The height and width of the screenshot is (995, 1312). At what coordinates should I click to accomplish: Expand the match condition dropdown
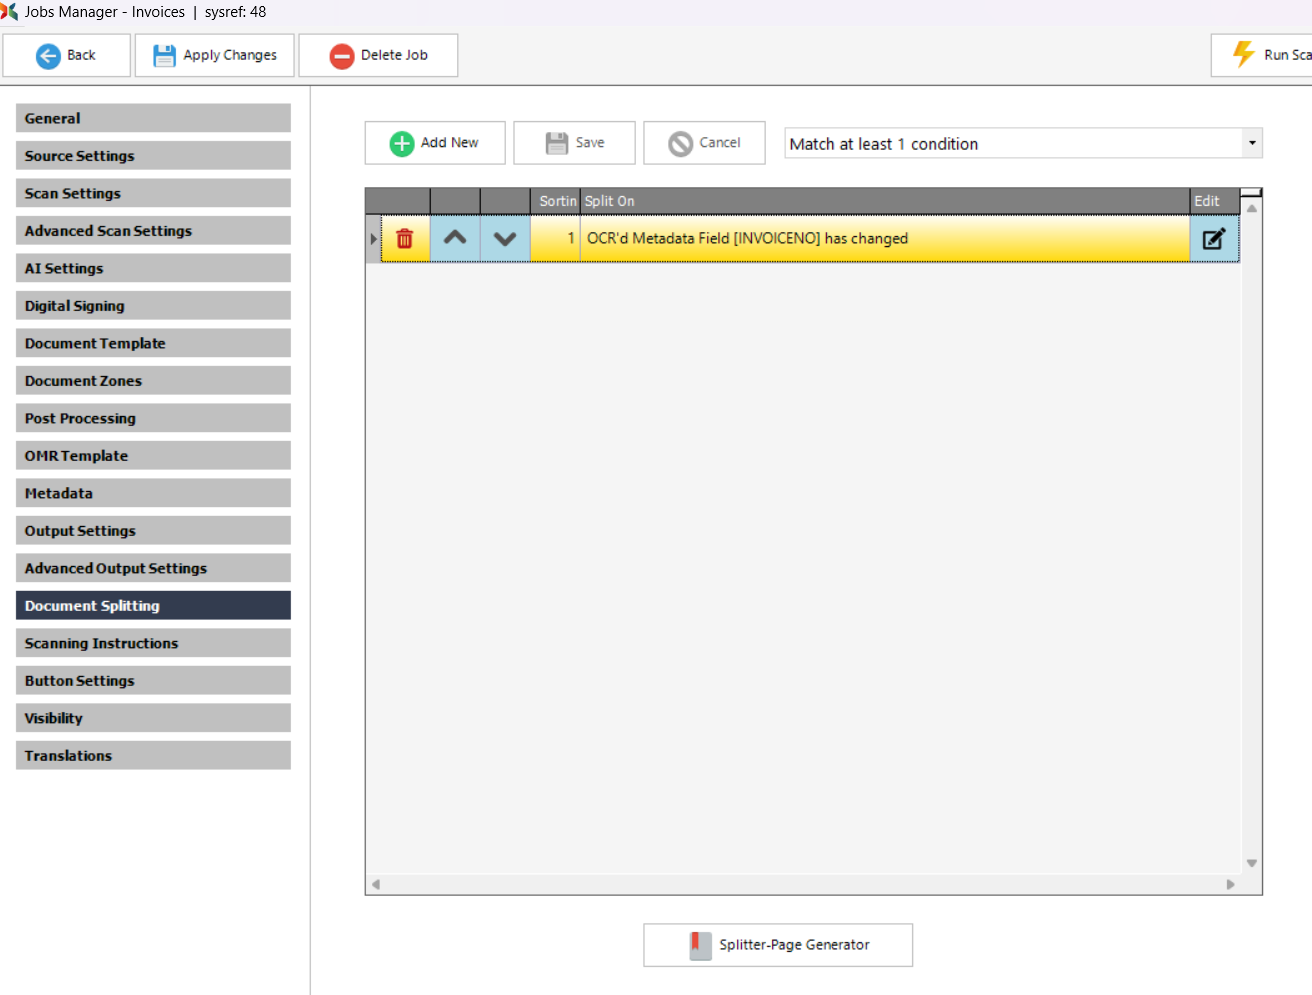point(1251,143)
